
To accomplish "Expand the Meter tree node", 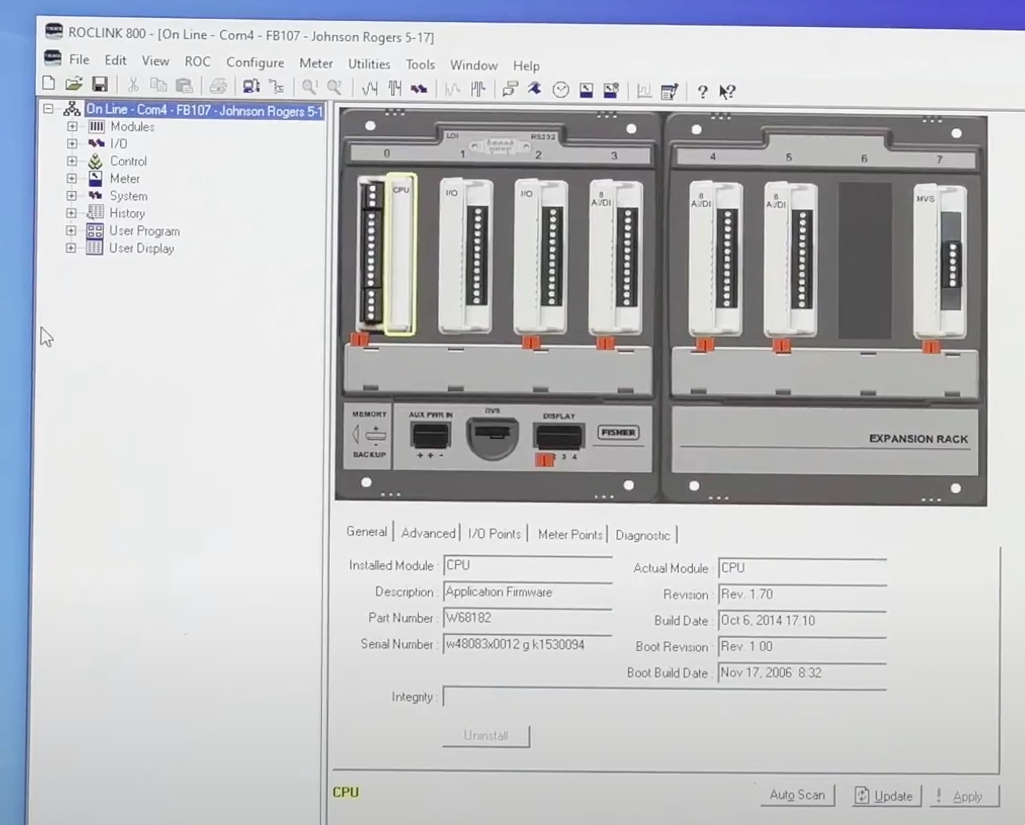I will click(72, 178).
